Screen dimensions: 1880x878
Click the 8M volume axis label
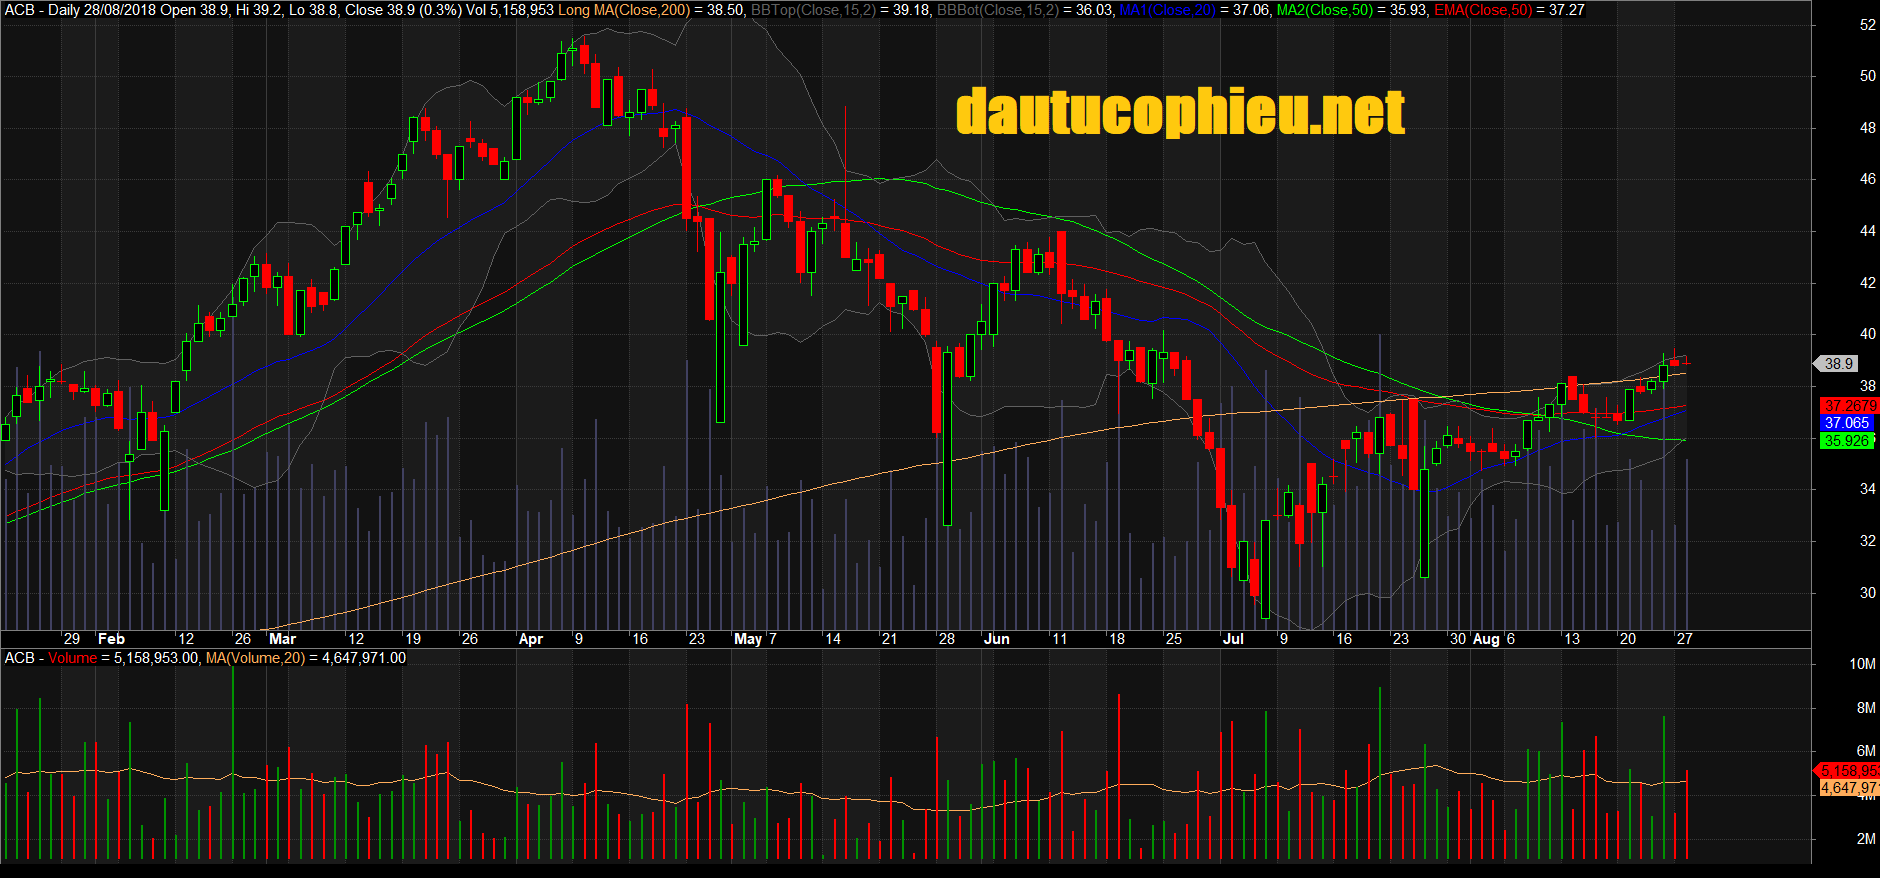click(x=1866, y=708)
